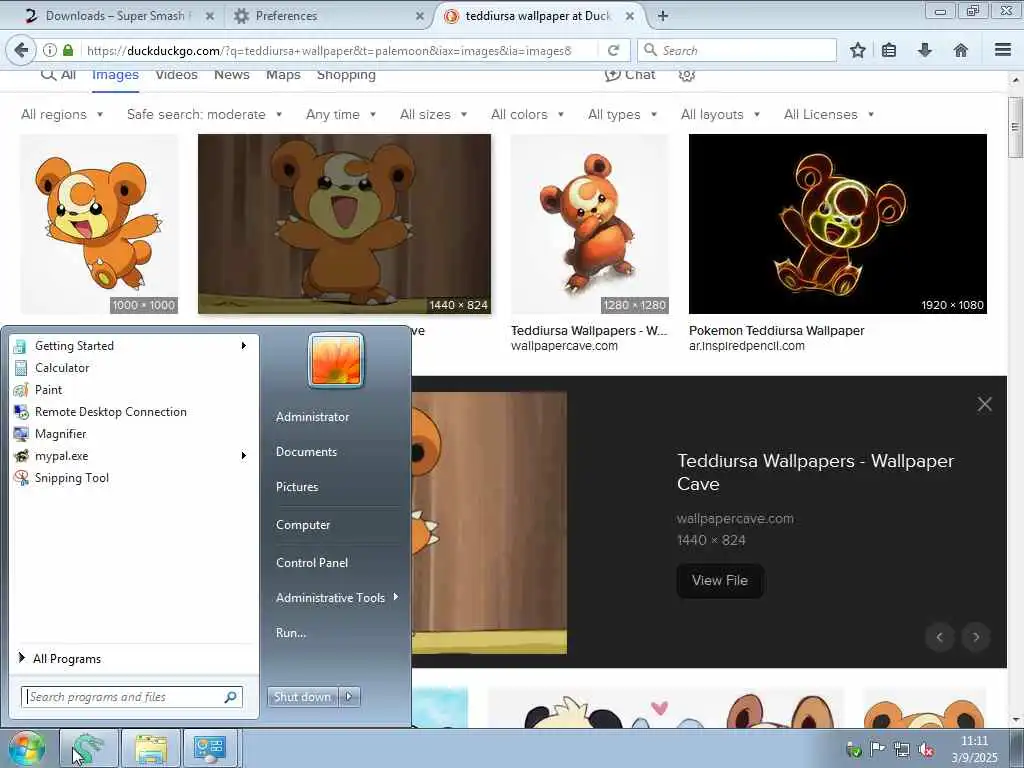This screenshot has width=1024, height=768.
Task: Open Action Center flag tray icon
Action: coord(878,749)
